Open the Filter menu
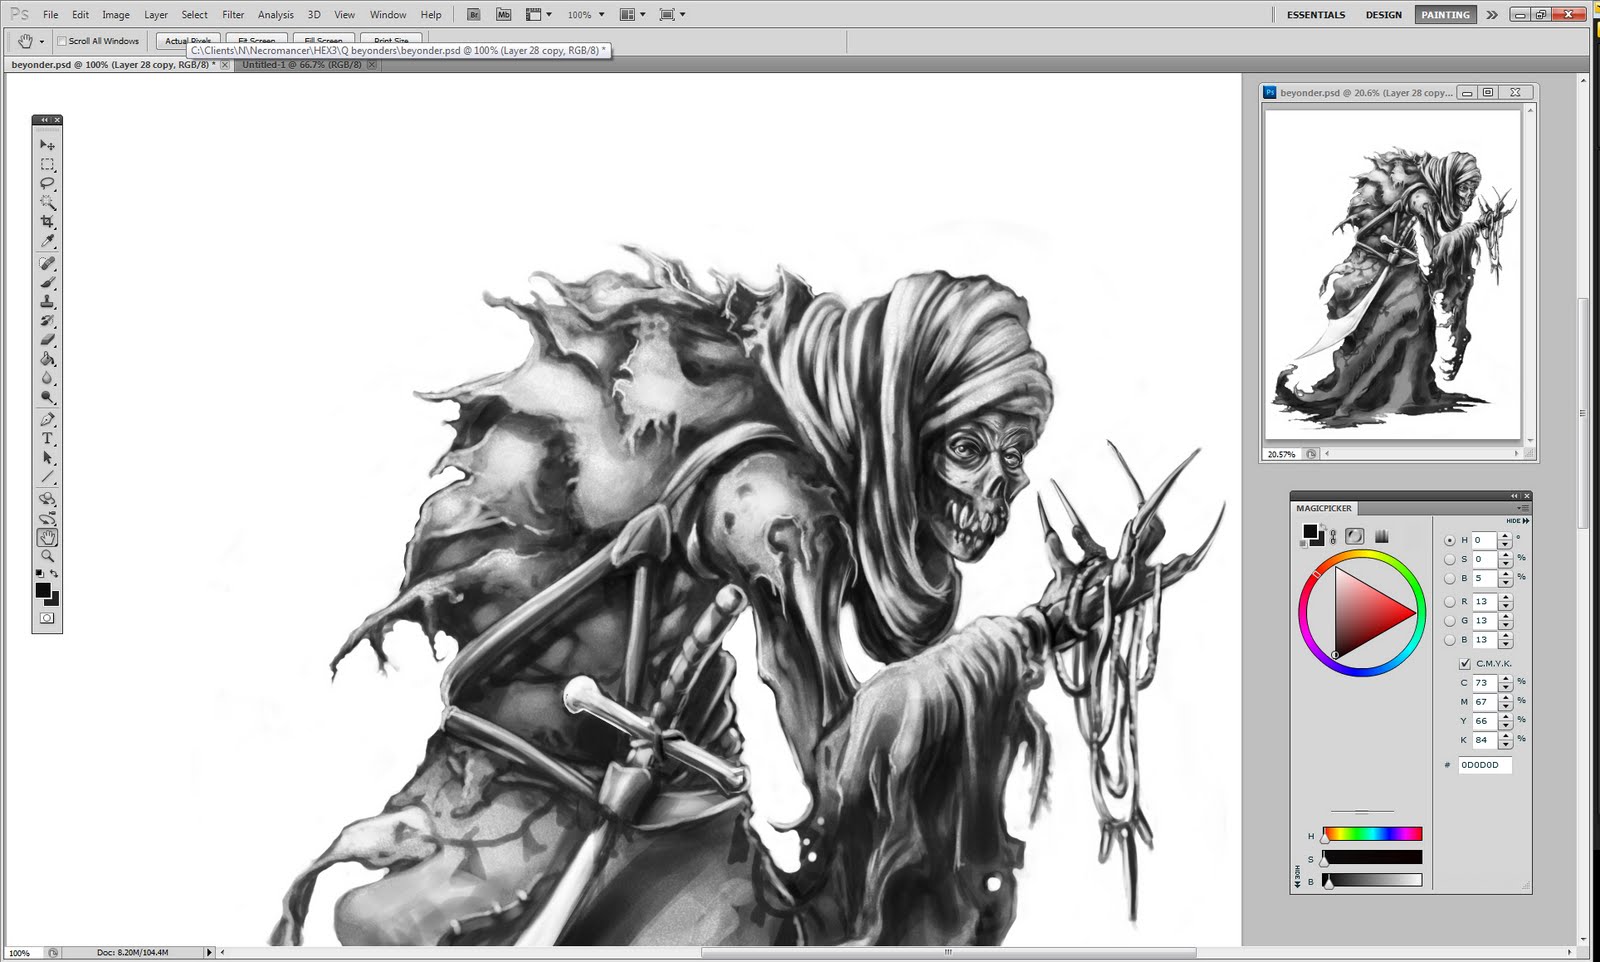 click(x=233, y=15)
